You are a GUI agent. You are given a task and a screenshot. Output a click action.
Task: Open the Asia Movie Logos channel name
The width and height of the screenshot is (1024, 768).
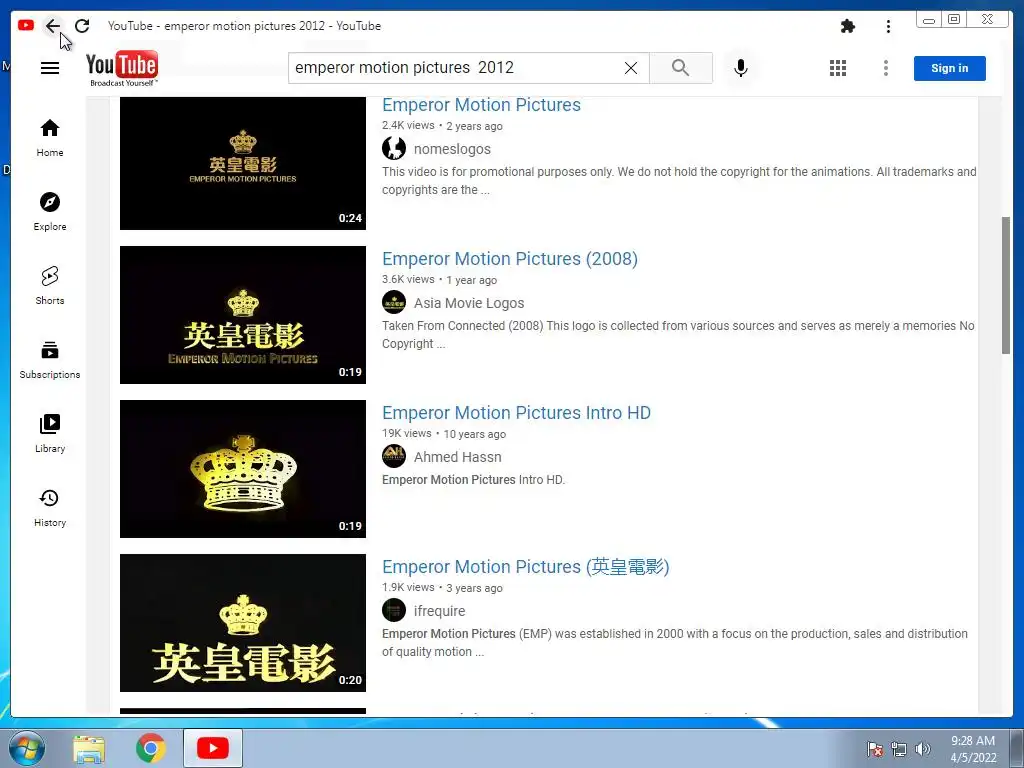pyautogui.click(x=469, y=303)
